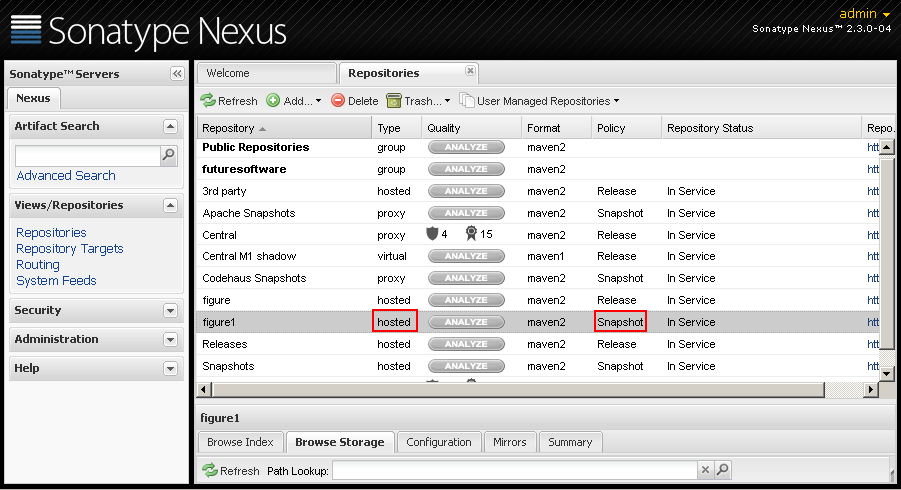Click the artifact search magnifier icon
This screenshot has height=490, width=901.
pyautogui.click(x=168, y=155)
